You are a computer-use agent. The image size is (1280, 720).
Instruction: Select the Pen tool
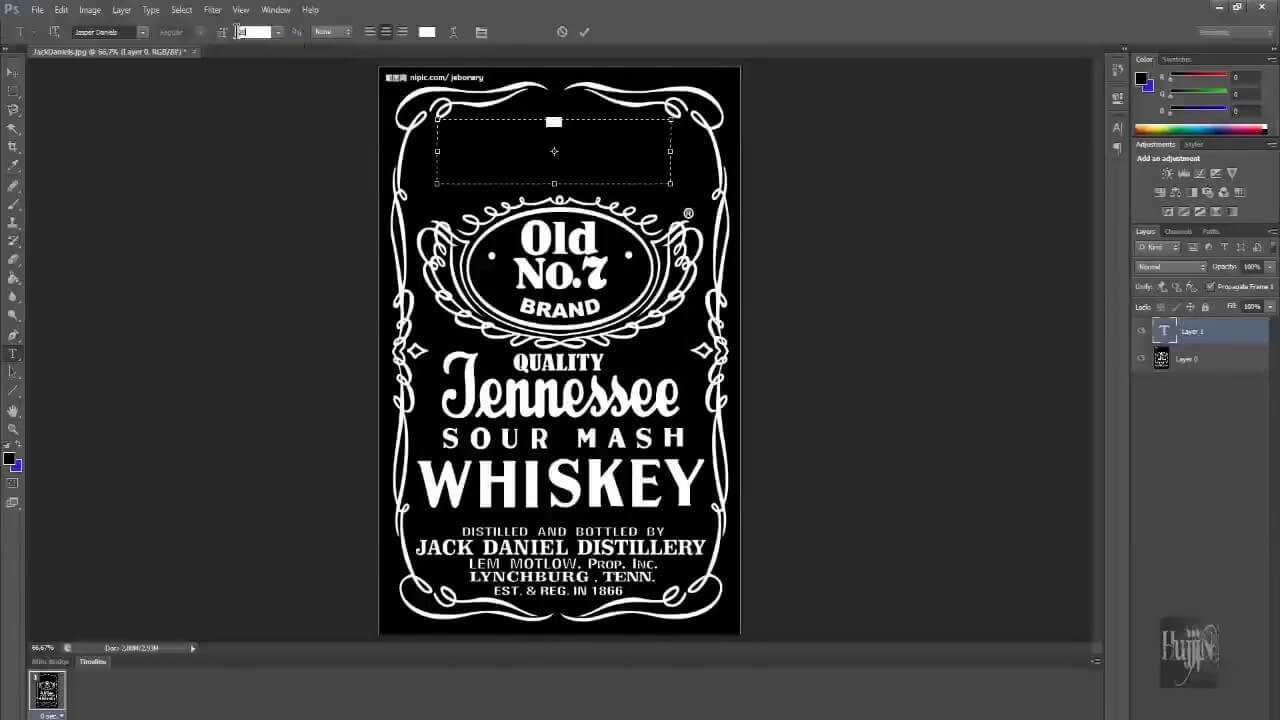click(x=12, y=335)
